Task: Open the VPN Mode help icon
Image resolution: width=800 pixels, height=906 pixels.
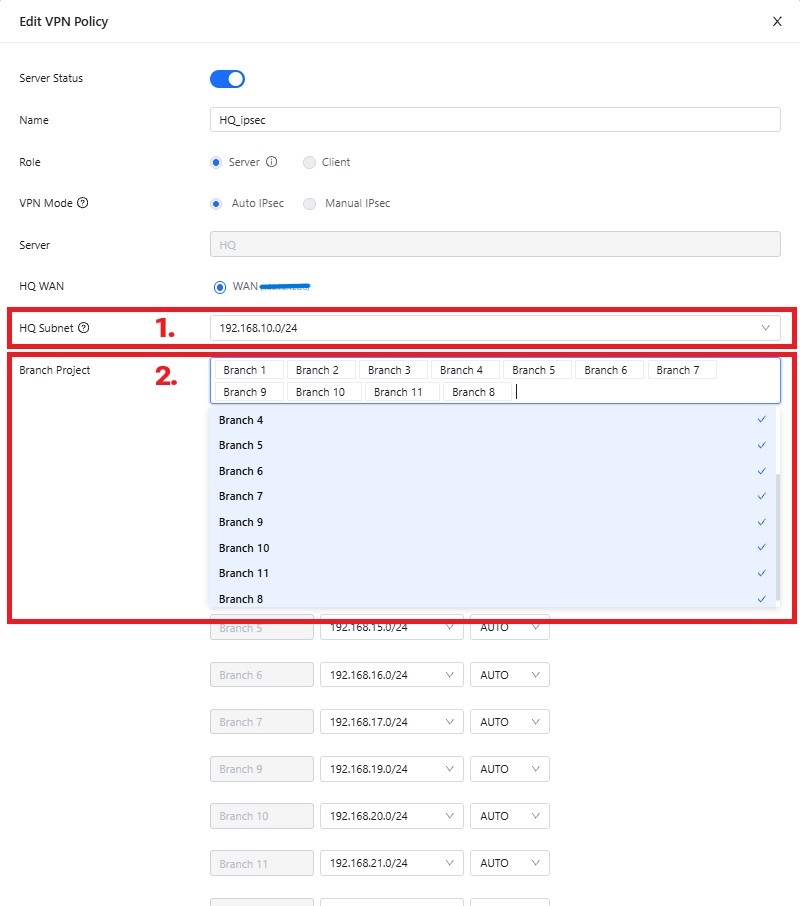Action: pos(83,203)
